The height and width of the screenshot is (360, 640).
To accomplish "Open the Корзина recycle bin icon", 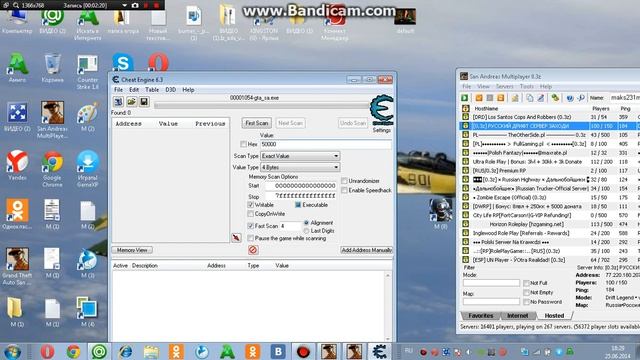I will [x=52, y=67].
